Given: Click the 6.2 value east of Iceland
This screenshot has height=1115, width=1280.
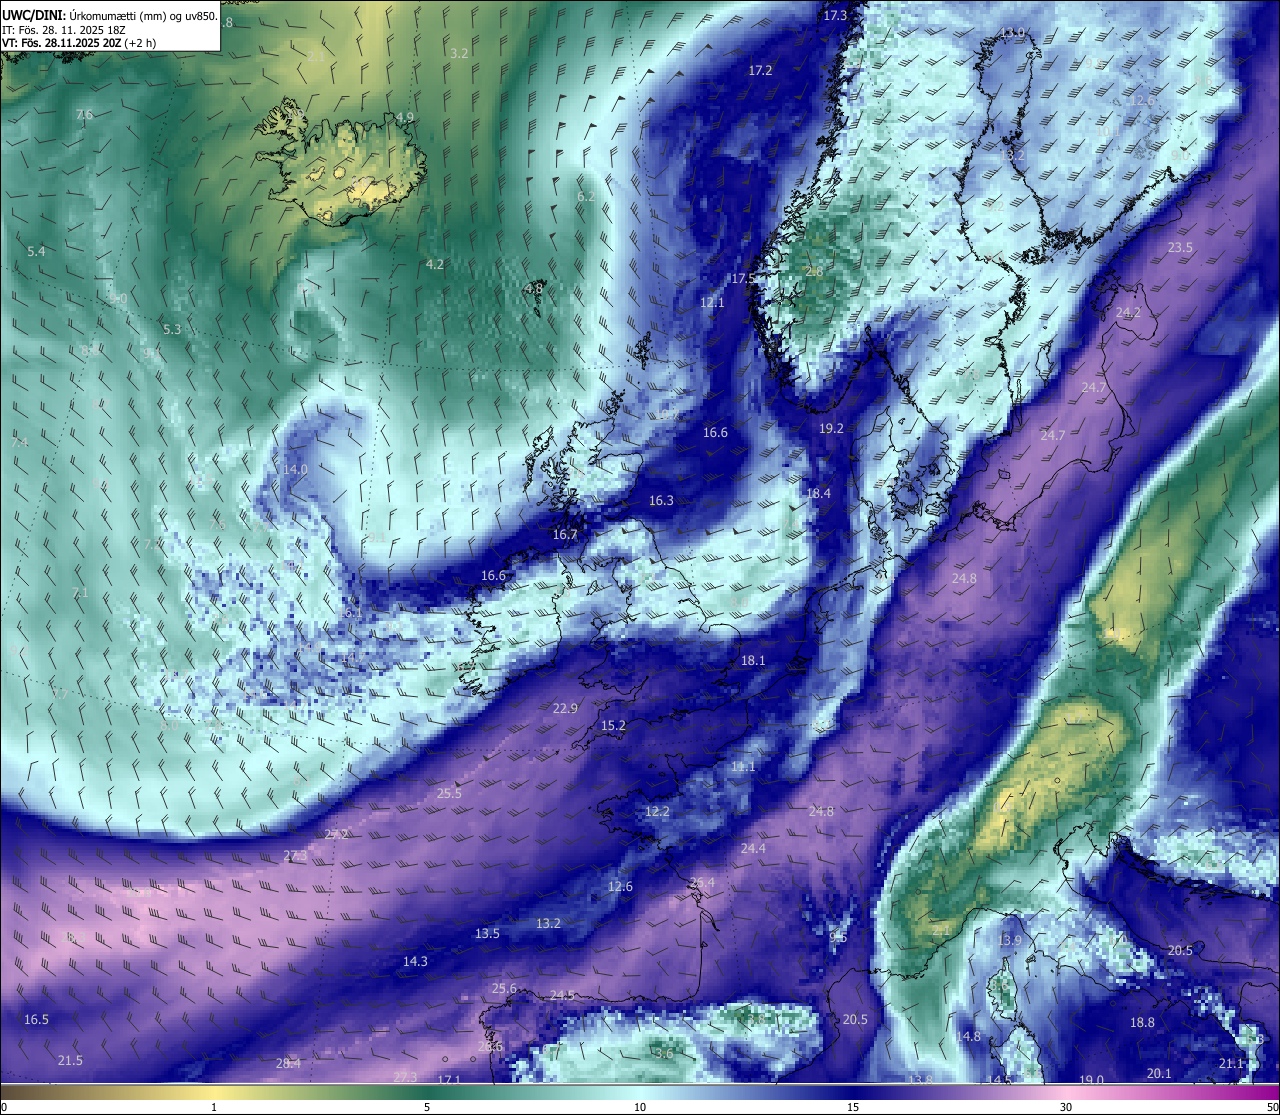Looking at the screenshot, I should (x=586, y=196).
